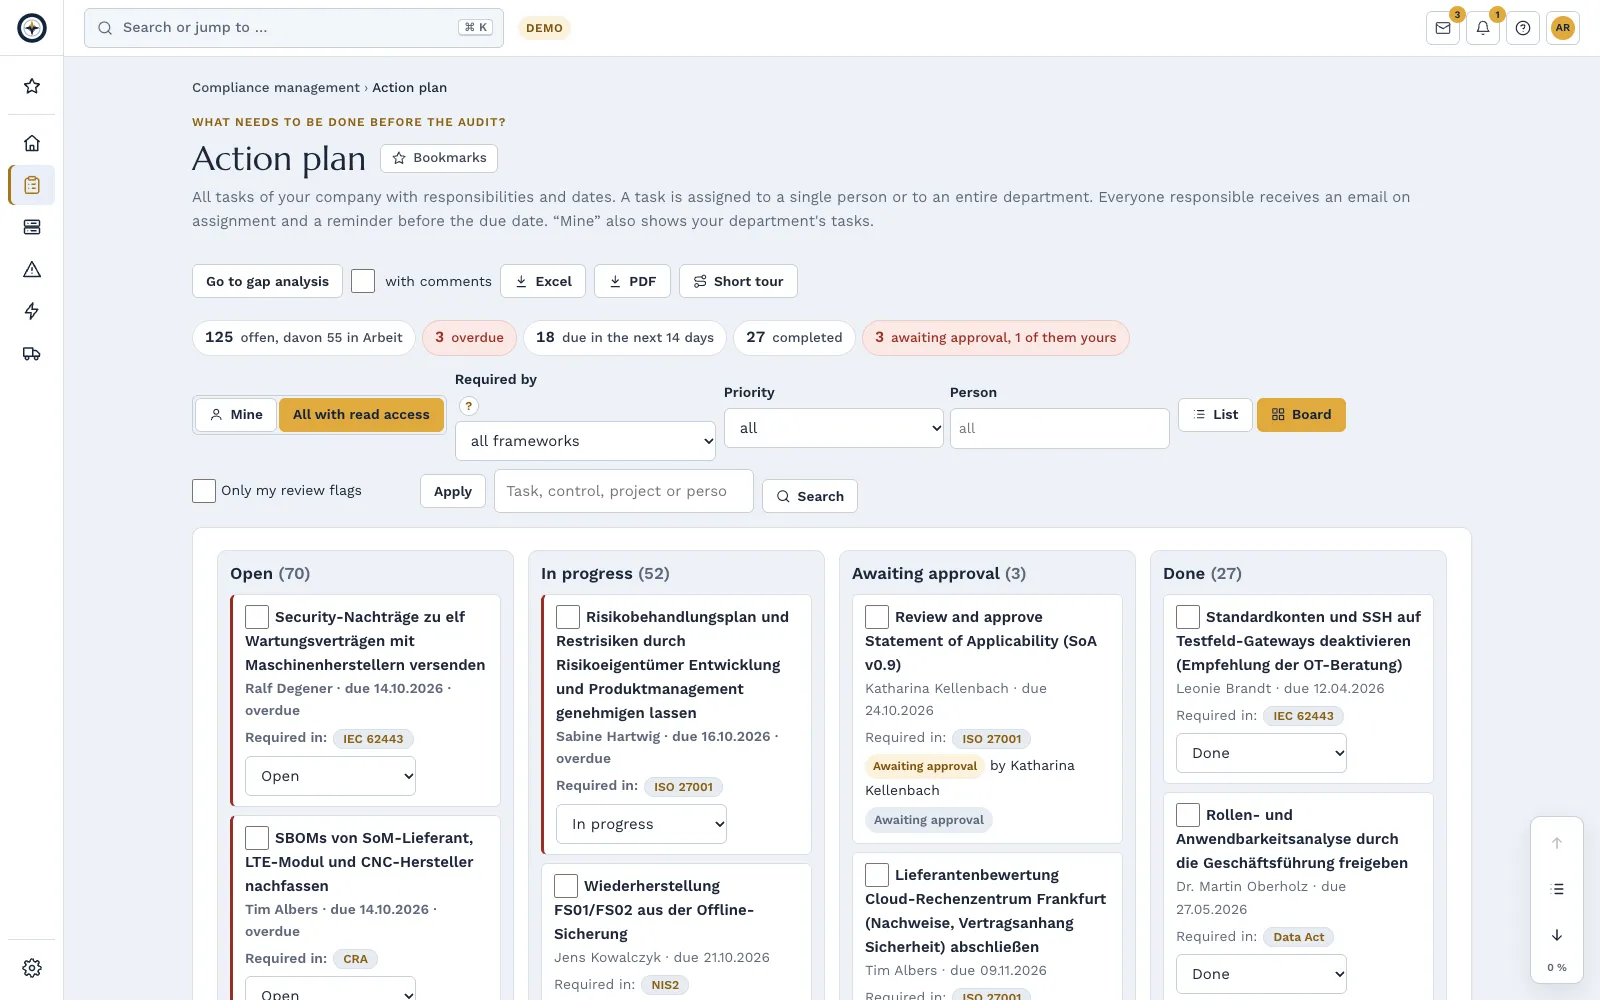Jump to page top with up arrow
The width and height of the screenshot is (1600, 1000).
click(1557, 843)
